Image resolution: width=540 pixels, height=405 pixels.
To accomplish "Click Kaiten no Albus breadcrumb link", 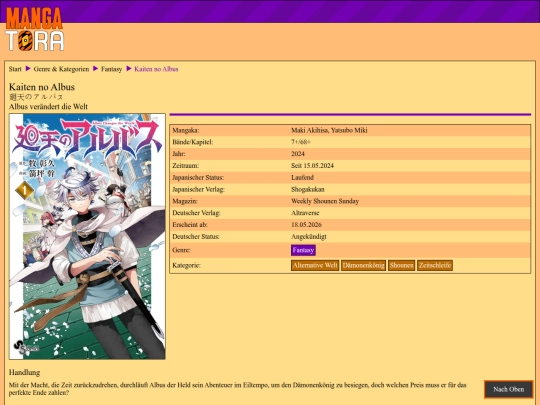I will click(x=156, y=69).
